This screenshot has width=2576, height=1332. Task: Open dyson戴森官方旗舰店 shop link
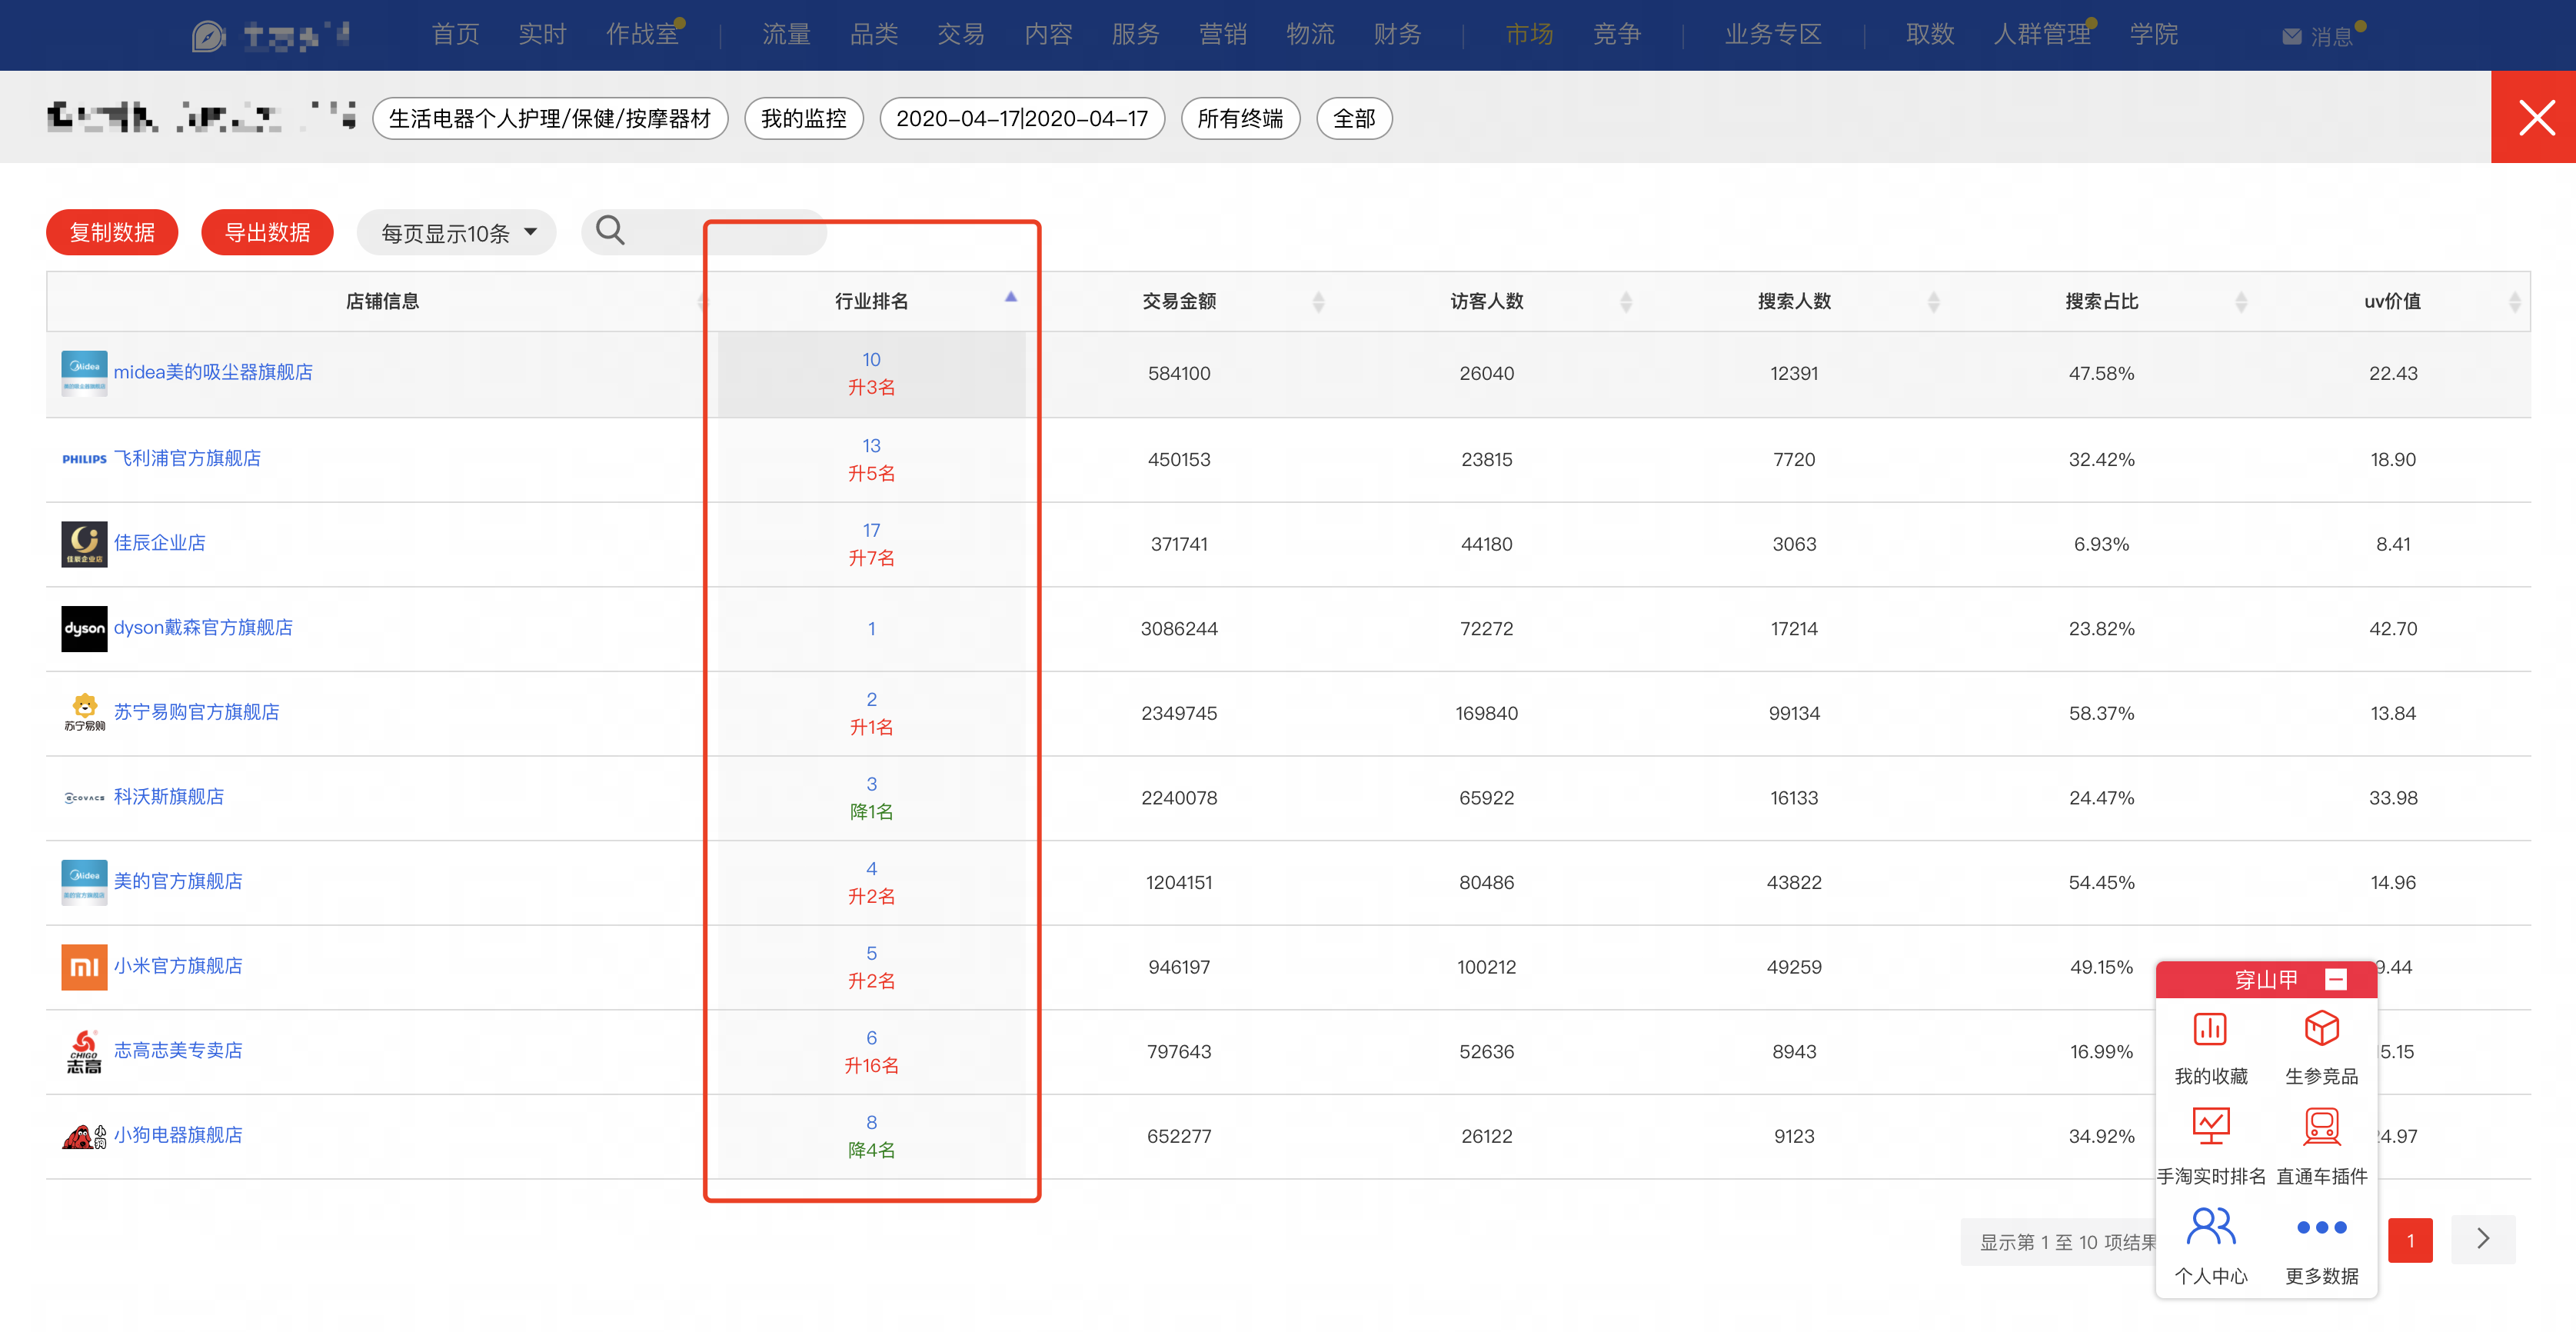203,627
